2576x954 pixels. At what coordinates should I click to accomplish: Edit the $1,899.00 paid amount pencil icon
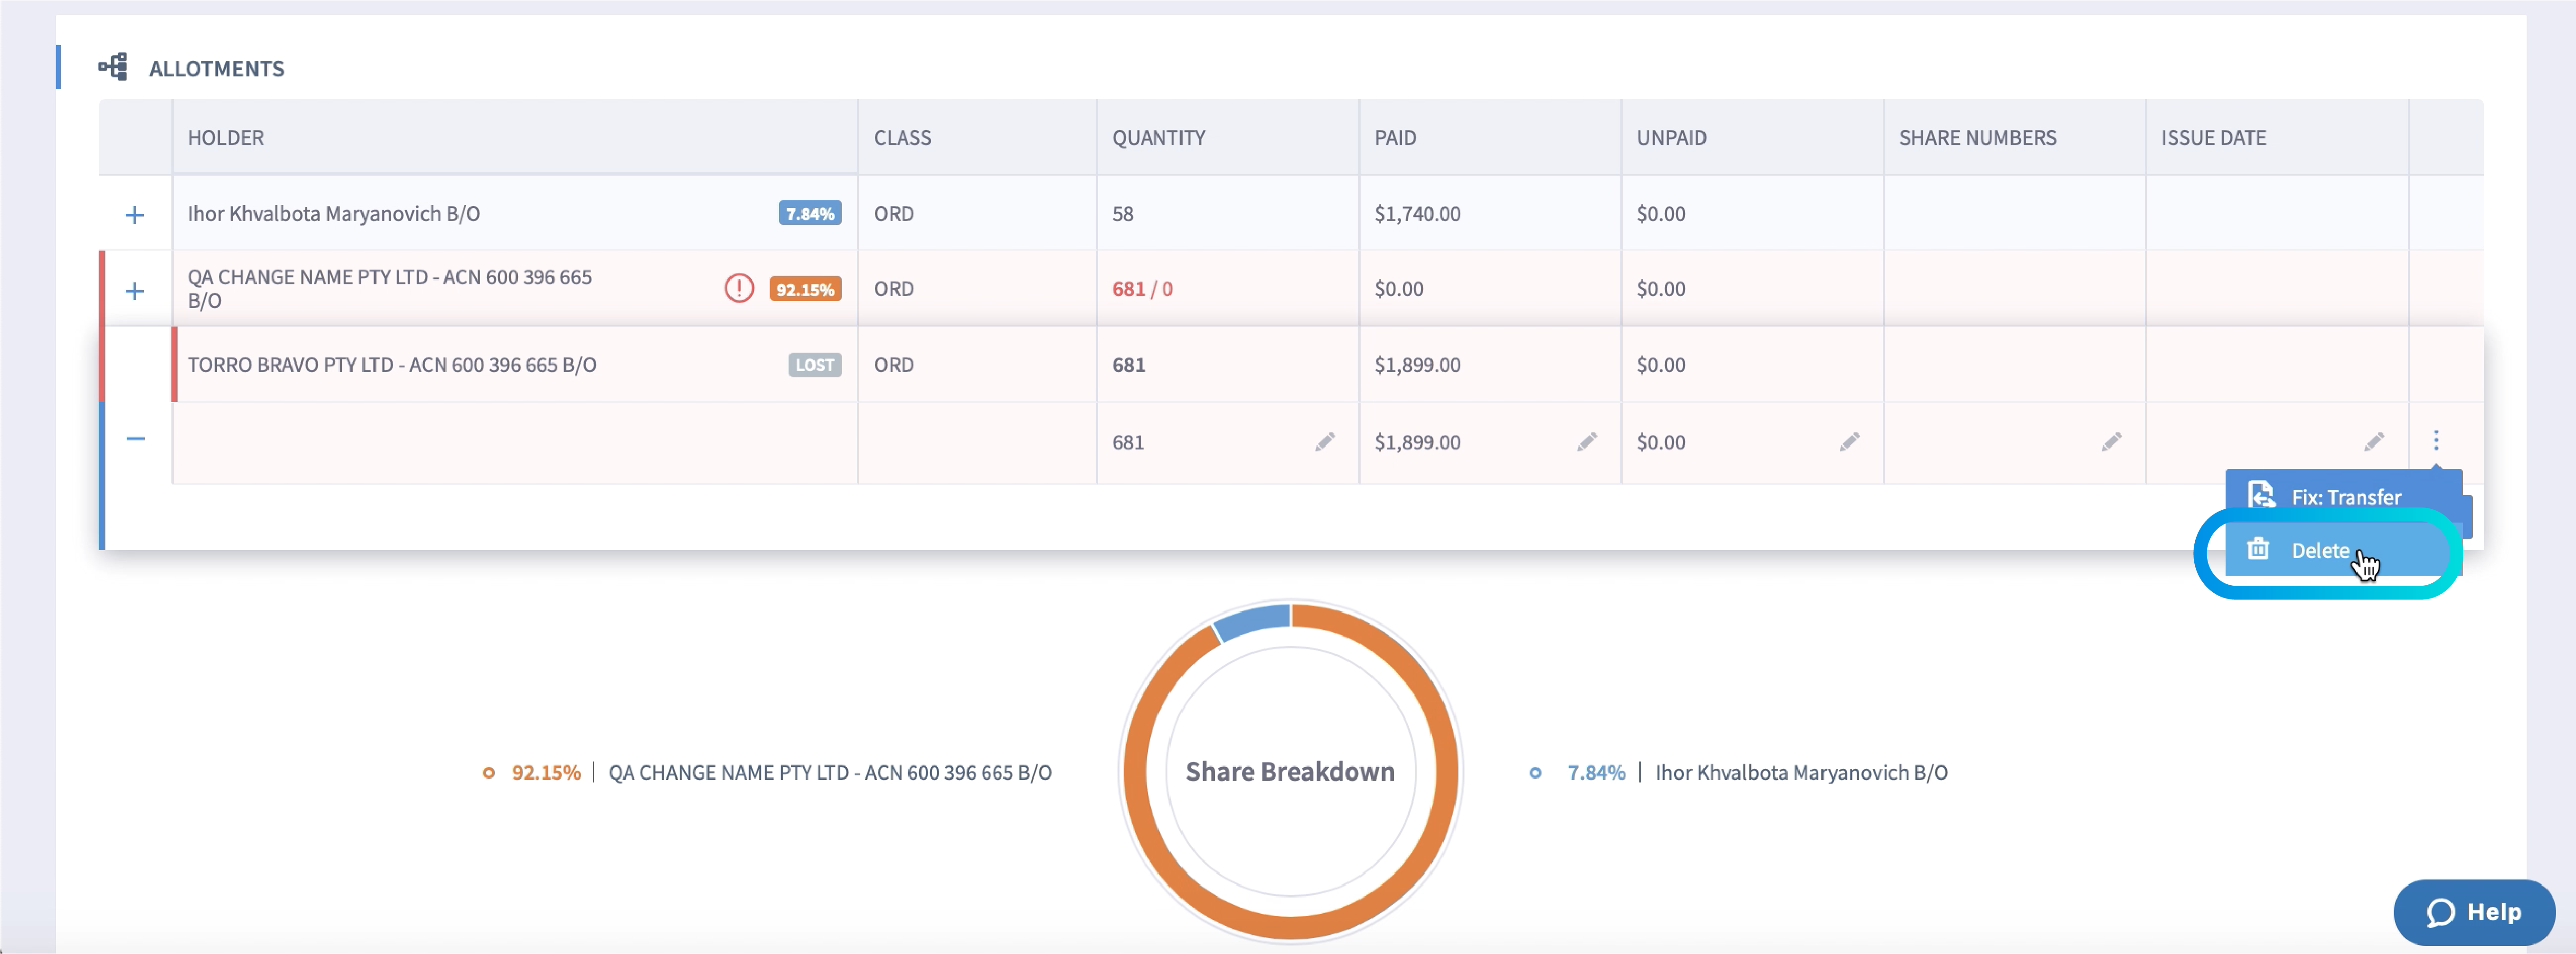pos(1587,441)
